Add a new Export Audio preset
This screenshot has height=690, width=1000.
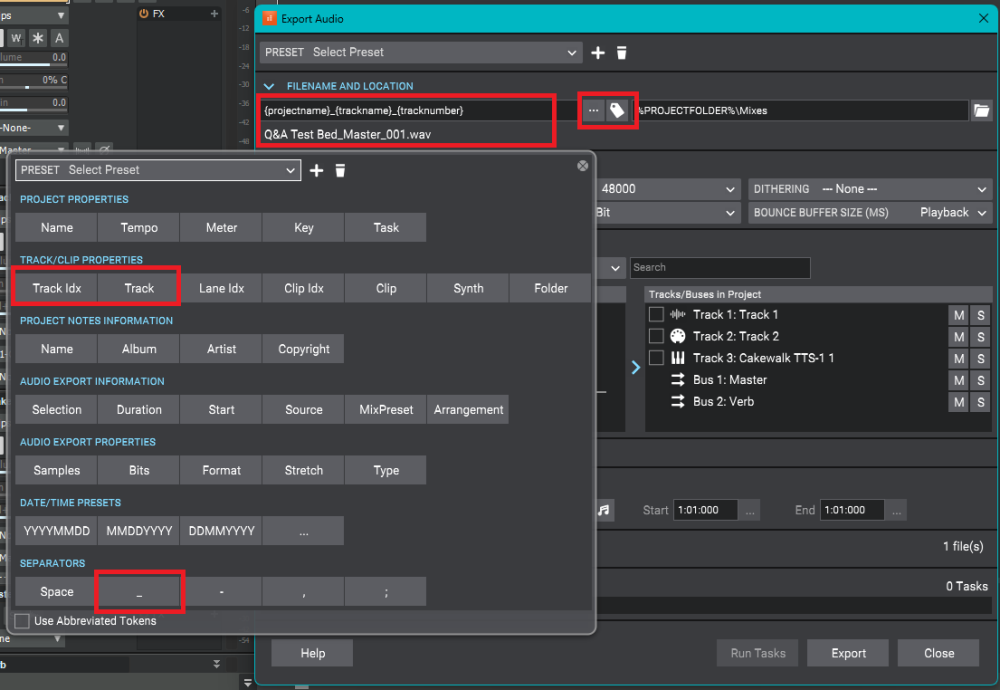click(x=598, y=53)
